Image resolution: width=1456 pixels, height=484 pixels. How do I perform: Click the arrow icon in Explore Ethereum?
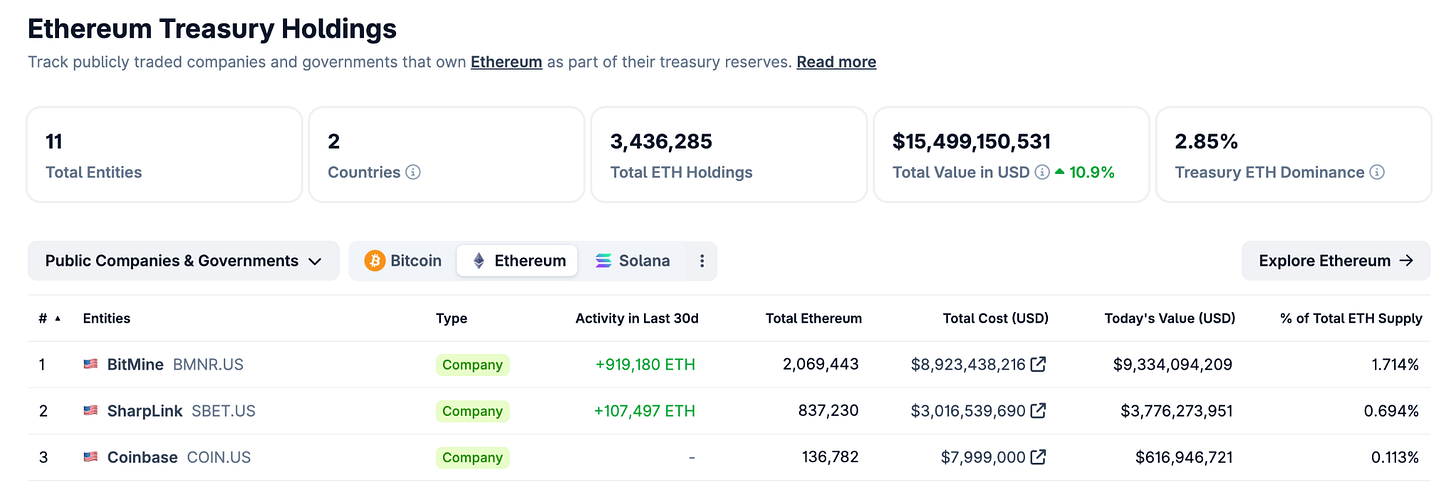[x=1406, y=261]
